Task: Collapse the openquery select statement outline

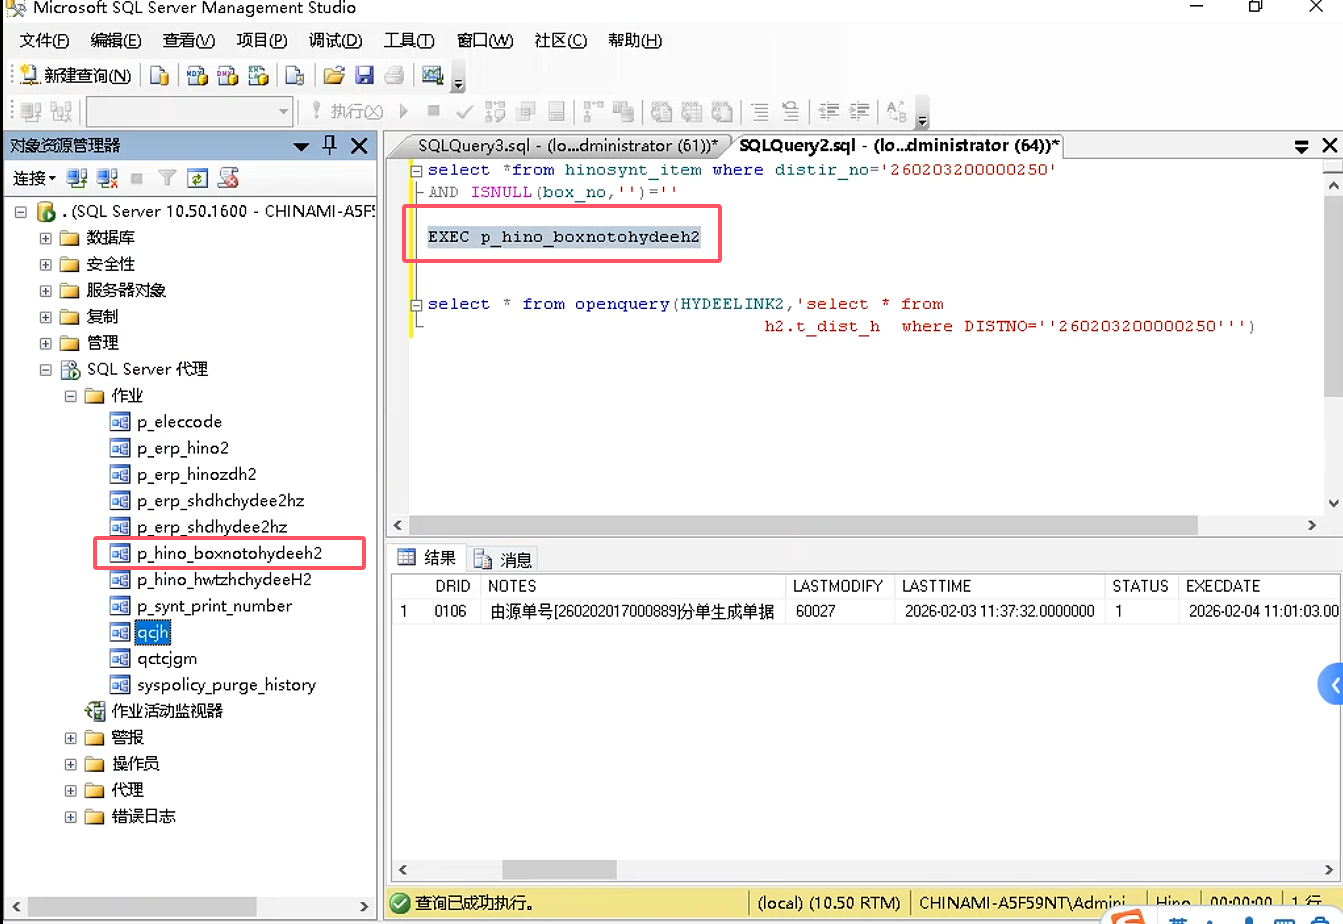Action: click(x=417, y=305)
